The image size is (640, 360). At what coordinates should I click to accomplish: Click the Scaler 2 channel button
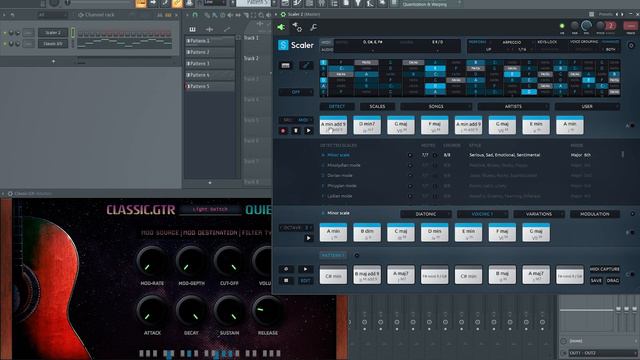[53, 33]
